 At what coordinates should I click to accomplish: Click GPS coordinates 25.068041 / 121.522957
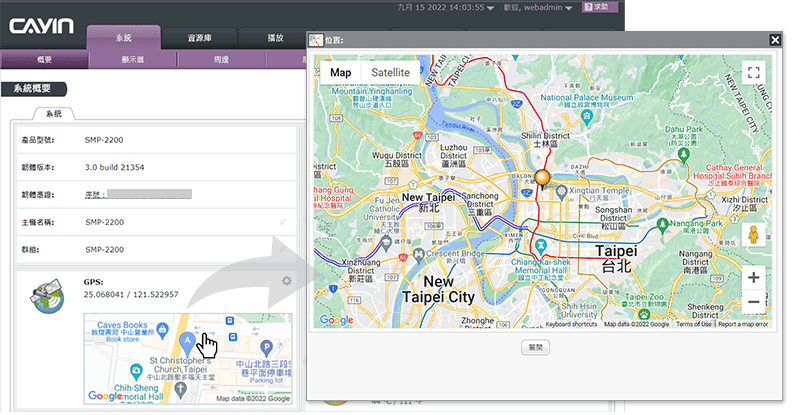(131, 295)
